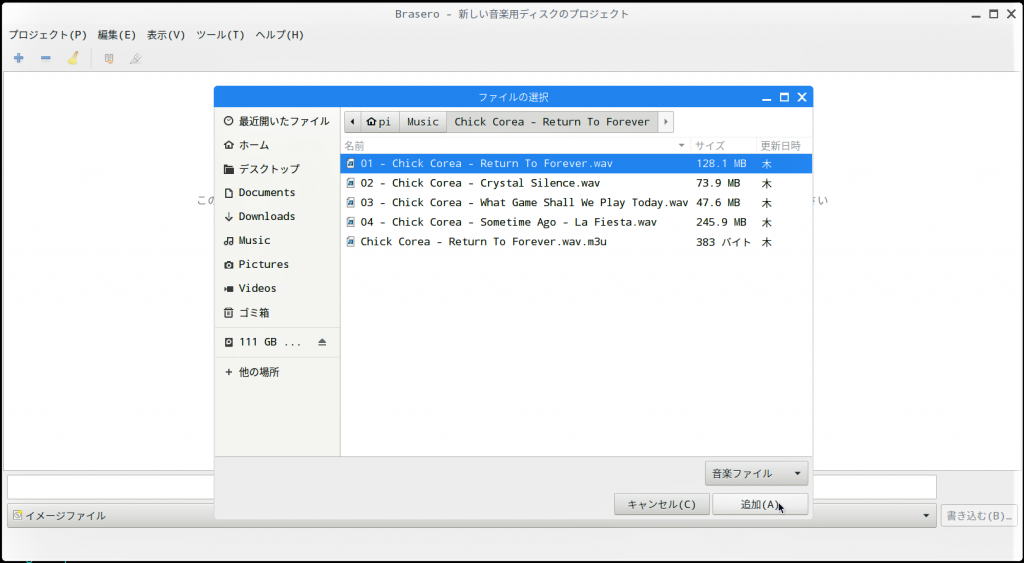Select 01 - Chick Corea - Return To Forever.wav

[576, 163]
